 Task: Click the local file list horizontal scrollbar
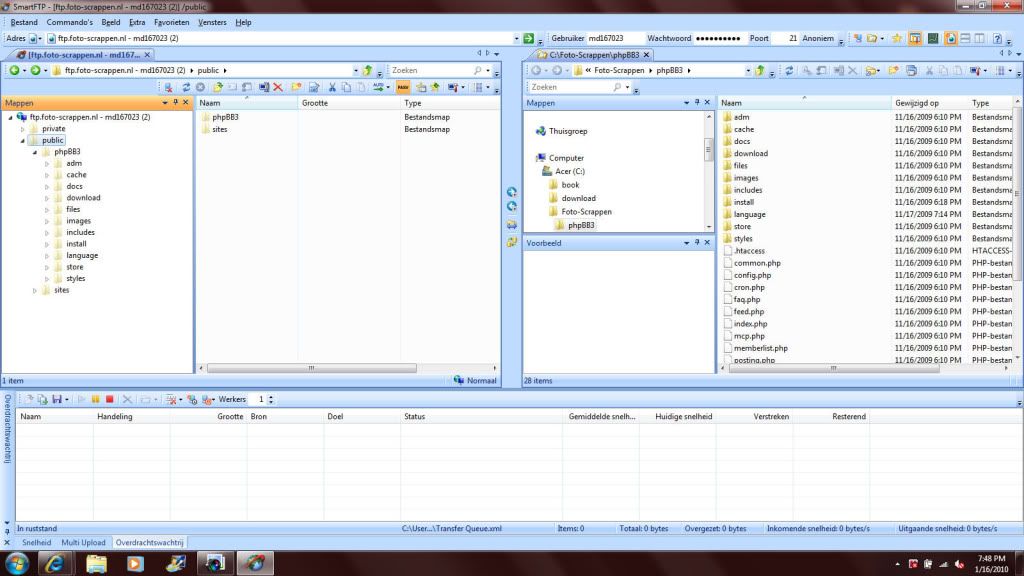pos(834,368)
